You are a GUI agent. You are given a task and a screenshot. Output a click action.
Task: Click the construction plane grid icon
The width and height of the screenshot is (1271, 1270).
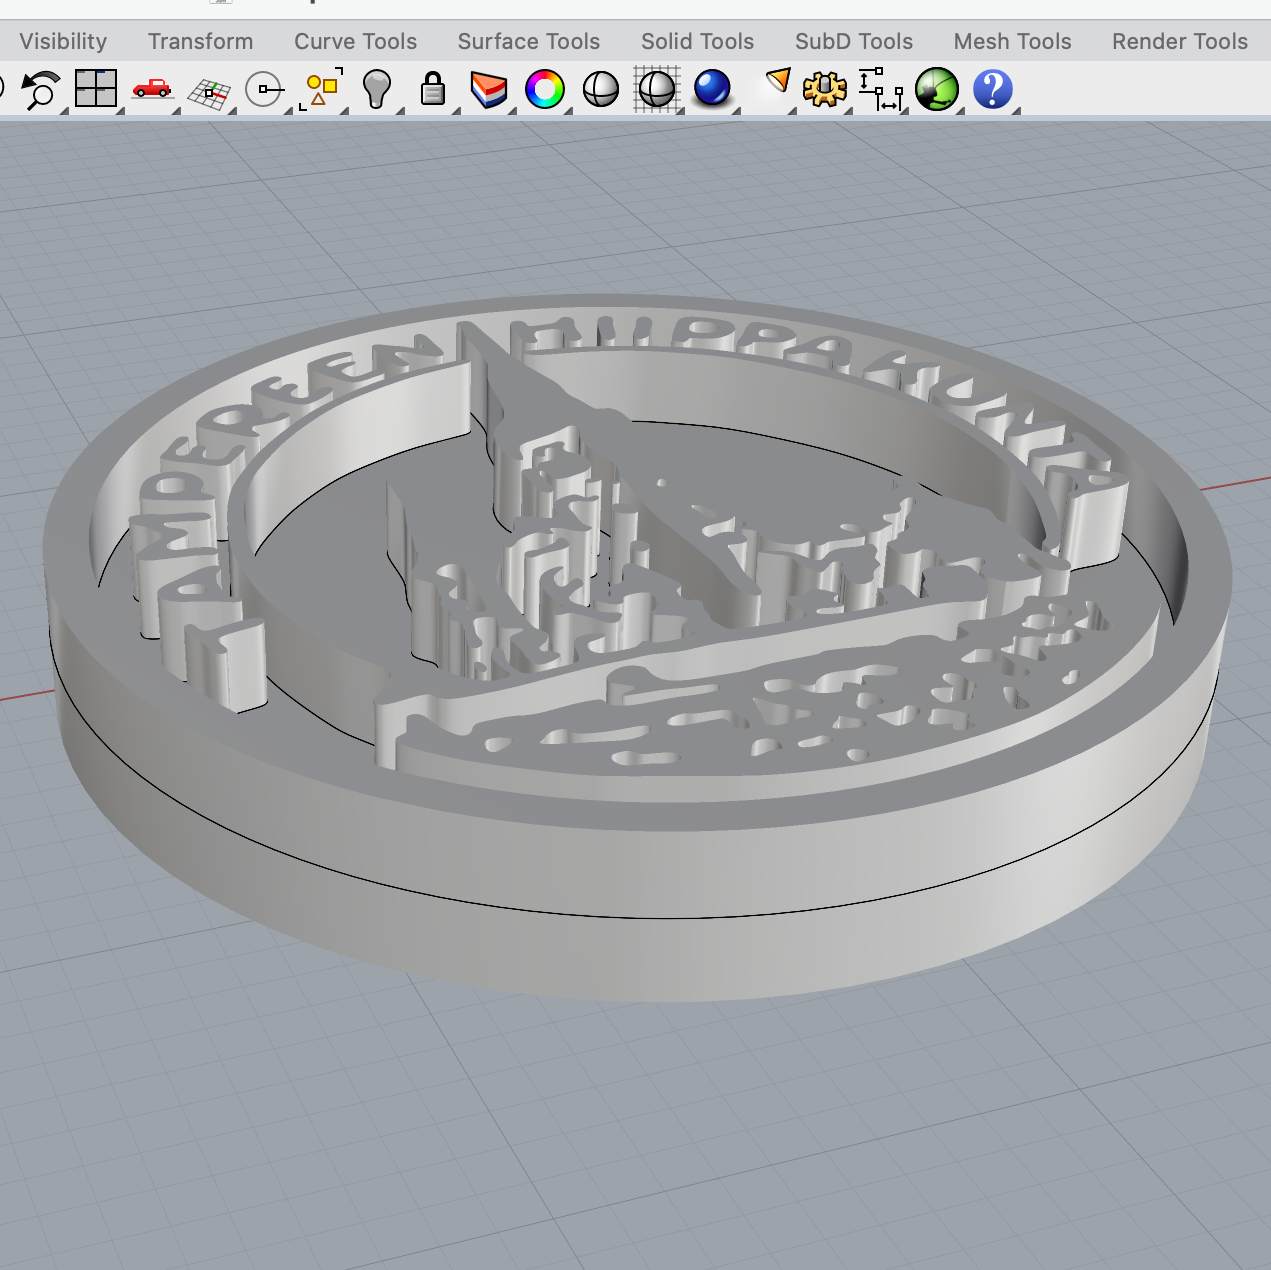(209, 93)
